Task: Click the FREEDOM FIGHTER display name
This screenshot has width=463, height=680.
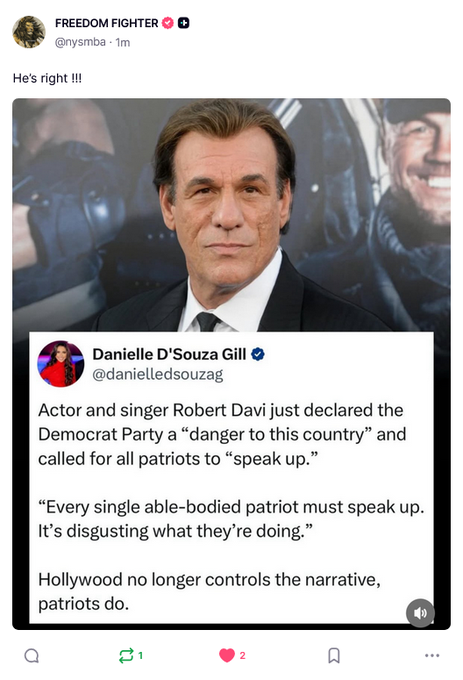Action: [107, 23]
